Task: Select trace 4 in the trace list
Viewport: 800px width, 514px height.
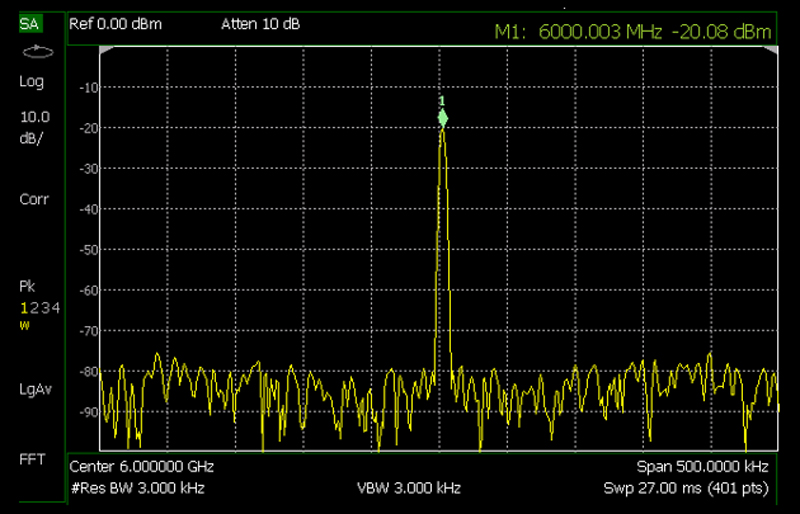Action: coord(56,308)
